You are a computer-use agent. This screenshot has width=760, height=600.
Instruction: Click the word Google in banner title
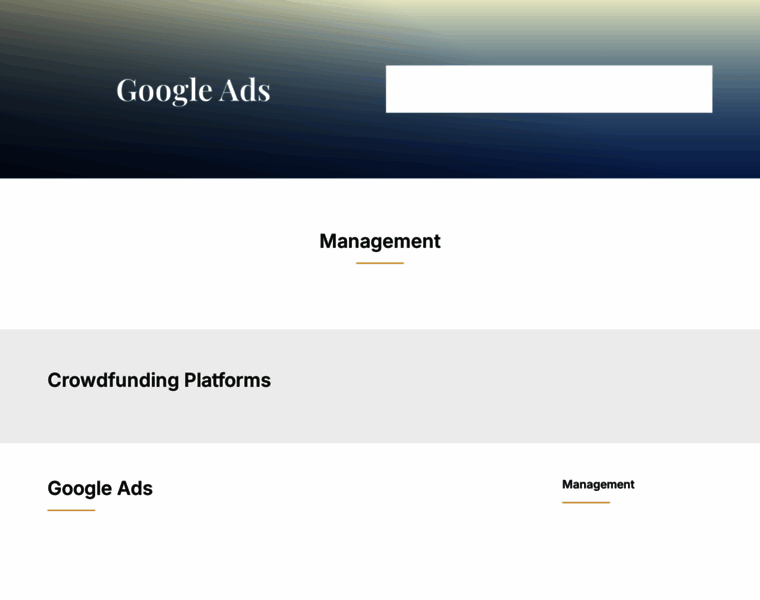[164, 90]
